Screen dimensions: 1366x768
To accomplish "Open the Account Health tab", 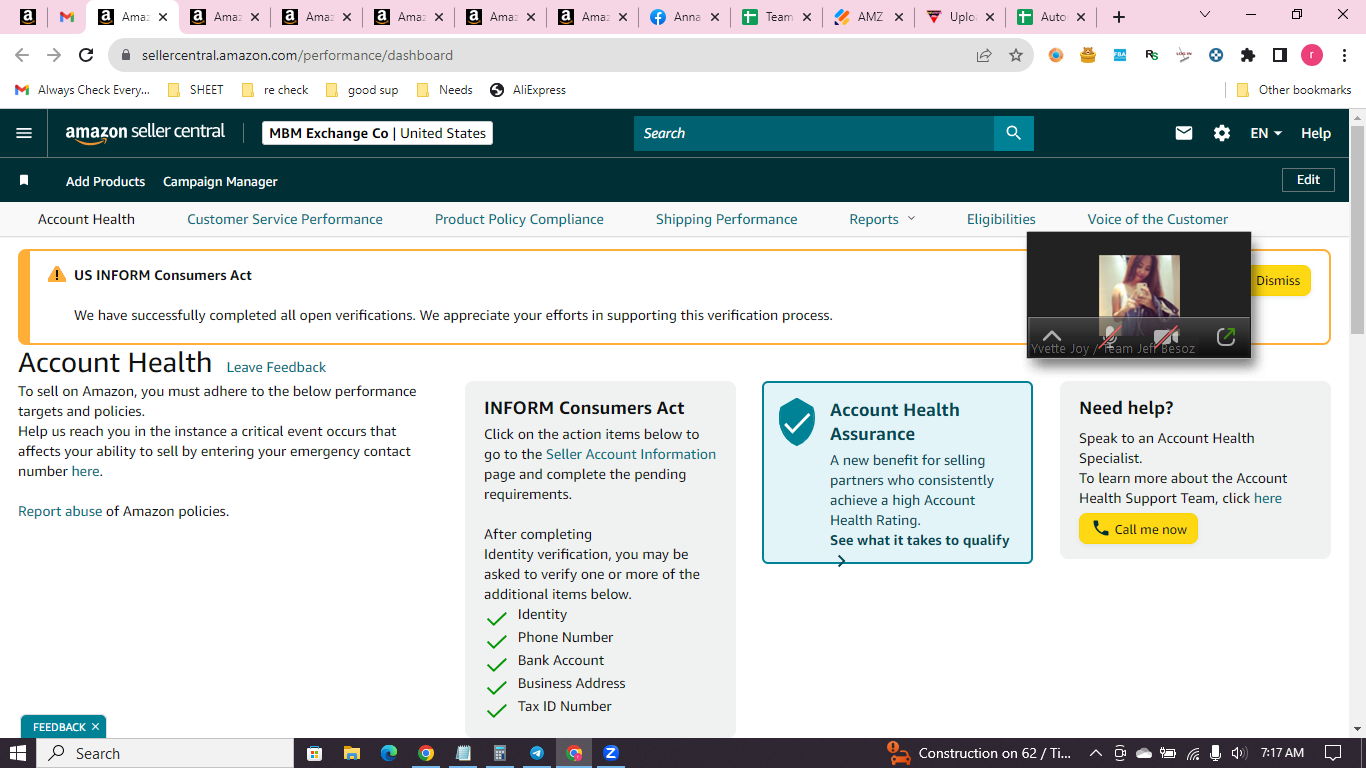I will (86, 219).
